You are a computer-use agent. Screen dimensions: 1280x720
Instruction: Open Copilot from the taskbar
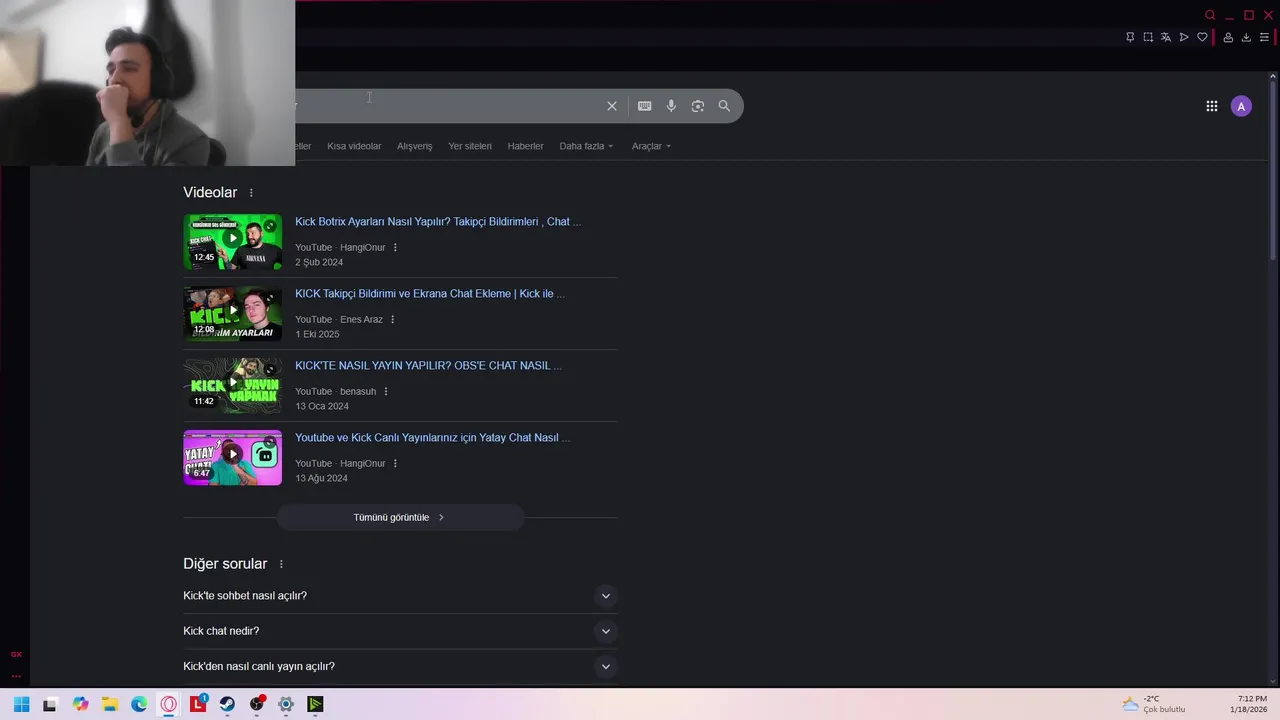click(x=80, y=704)
